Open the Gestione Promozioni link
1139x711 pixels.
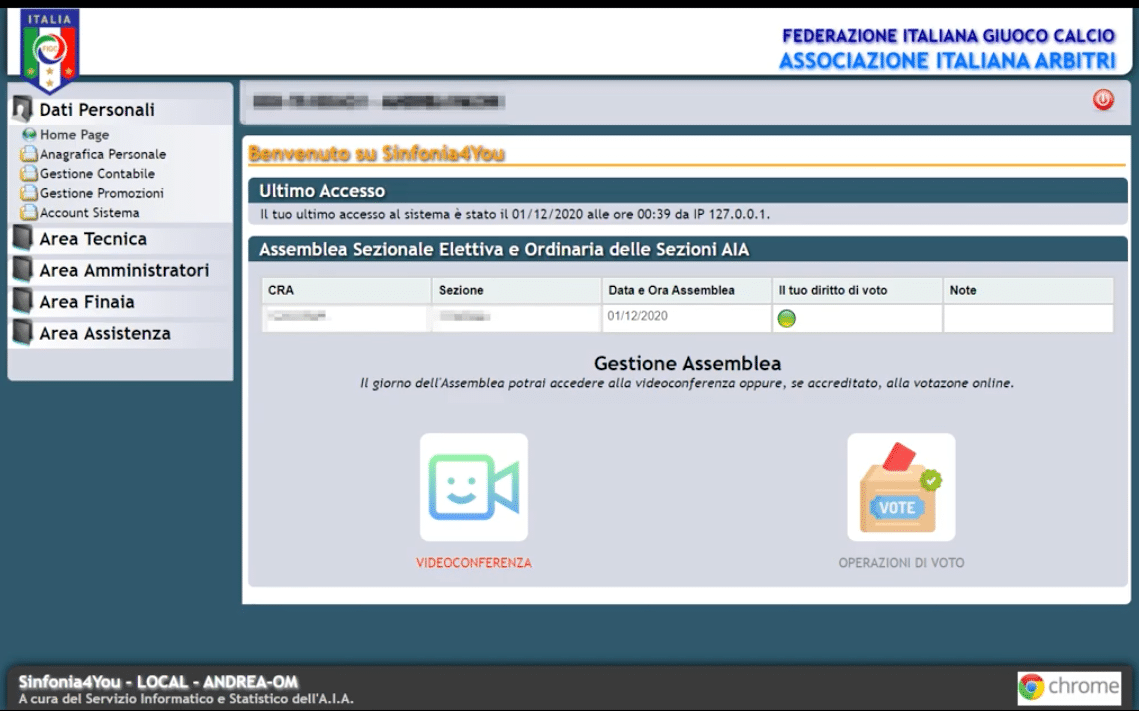(x=101, y=193)
